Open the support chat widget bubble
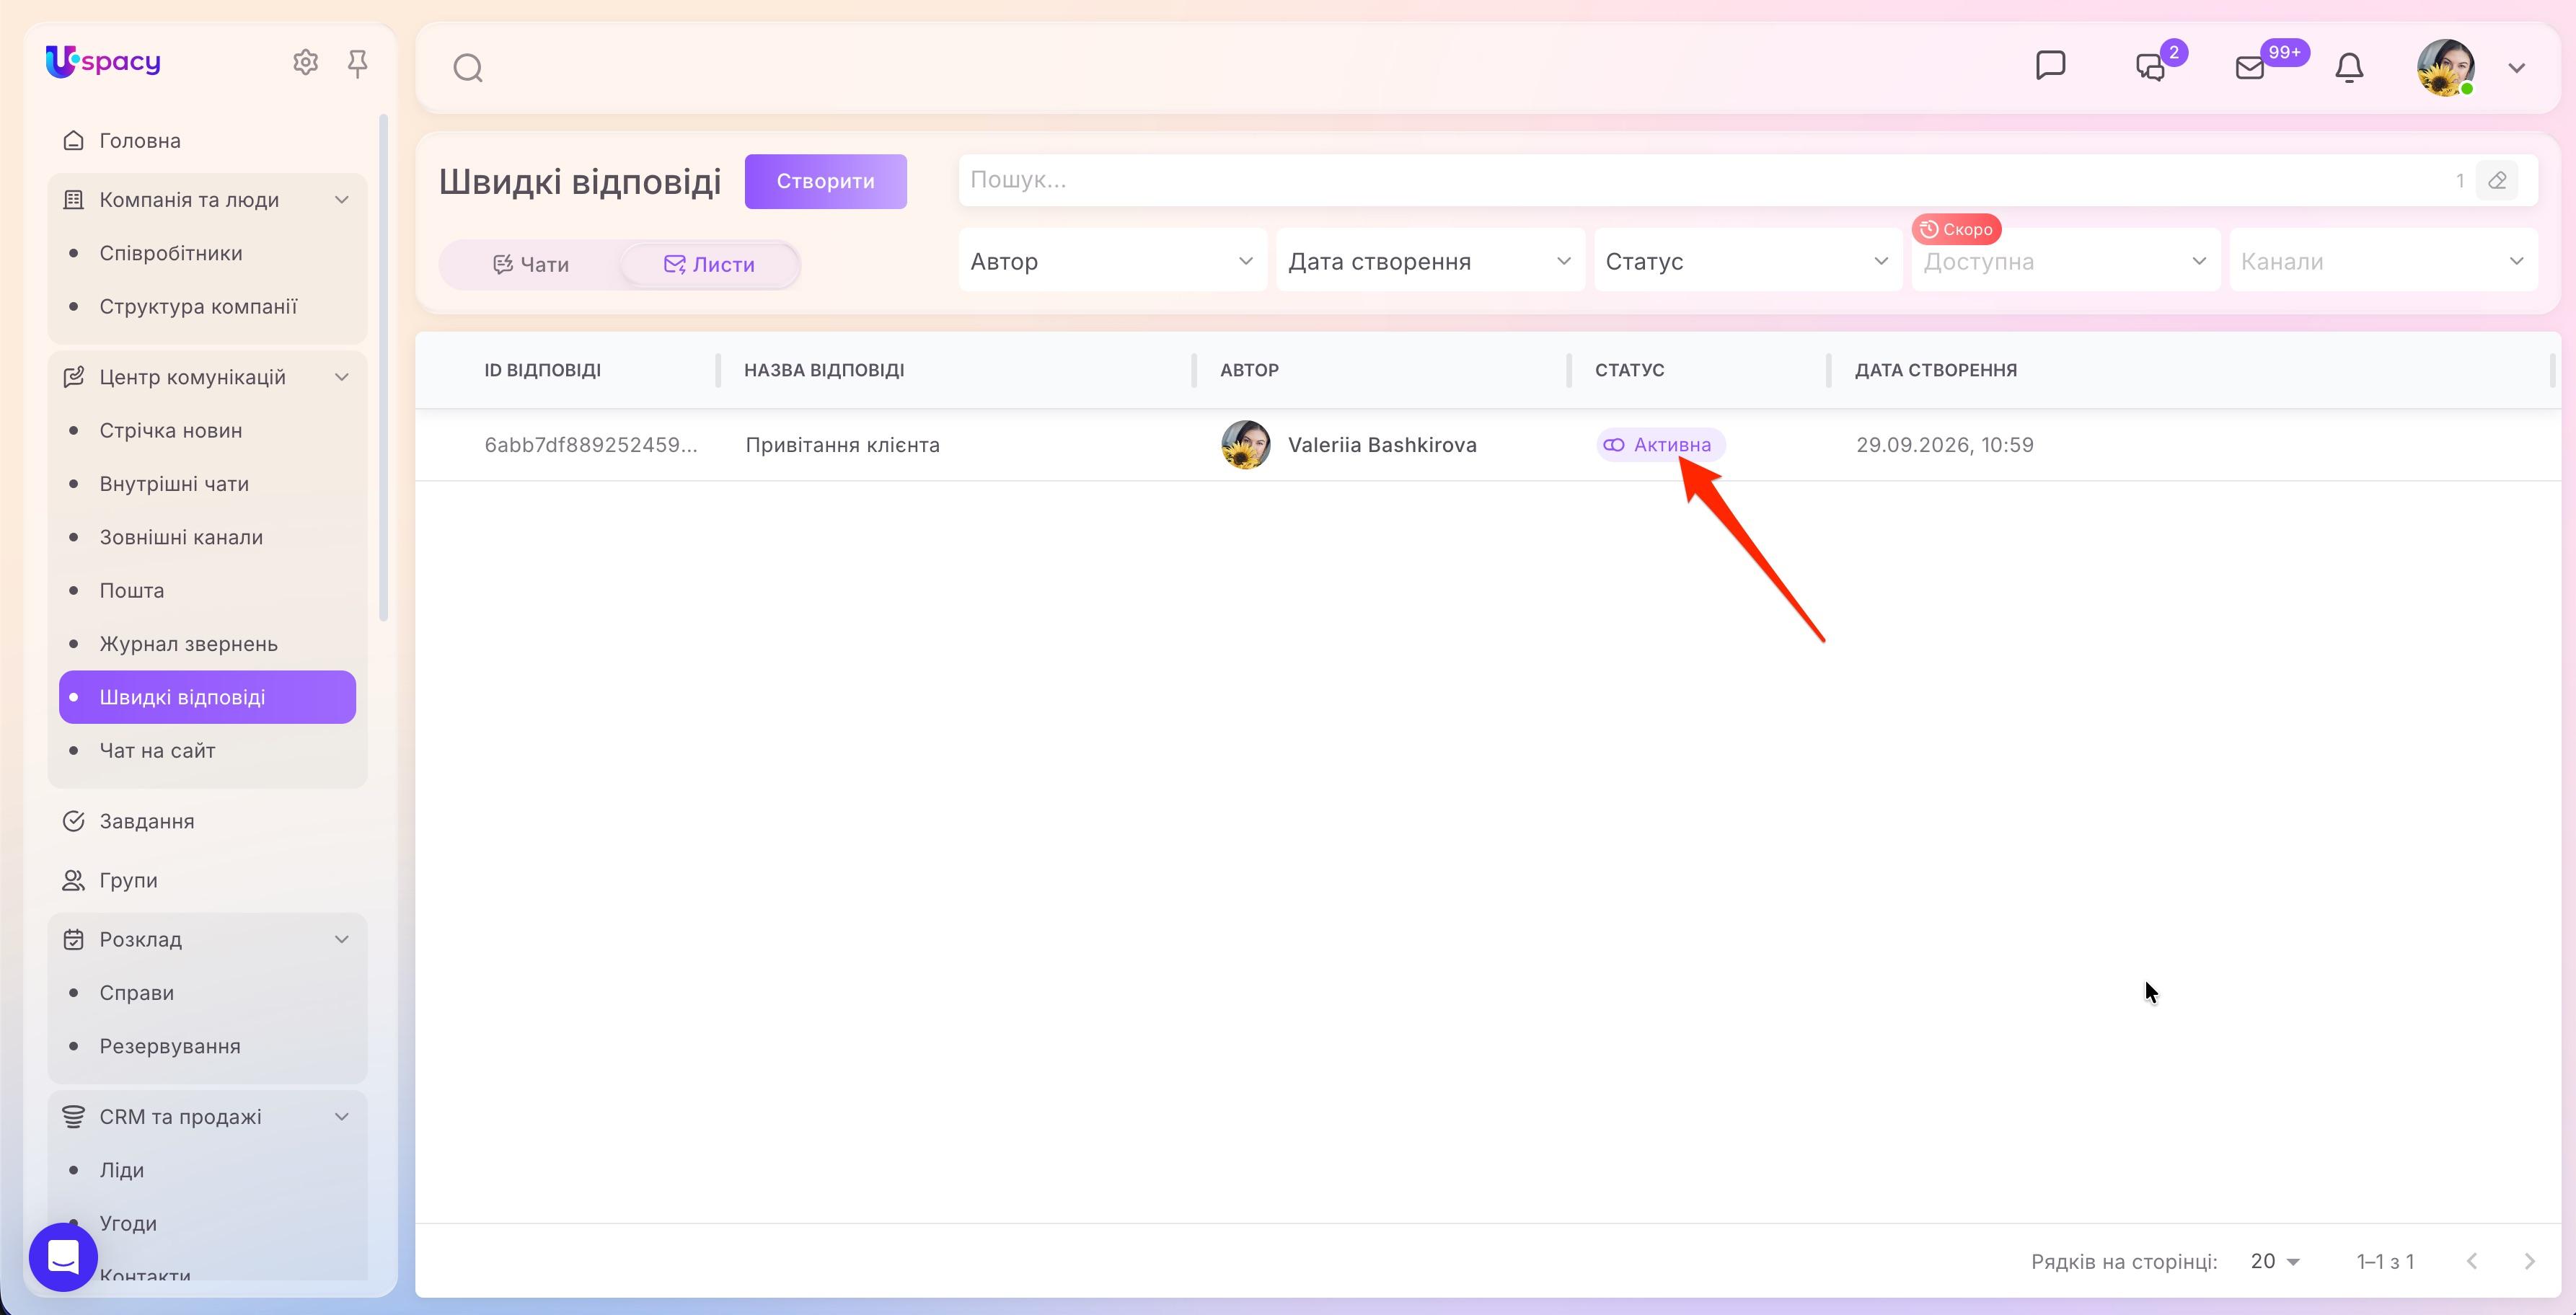 point(63,1257)
